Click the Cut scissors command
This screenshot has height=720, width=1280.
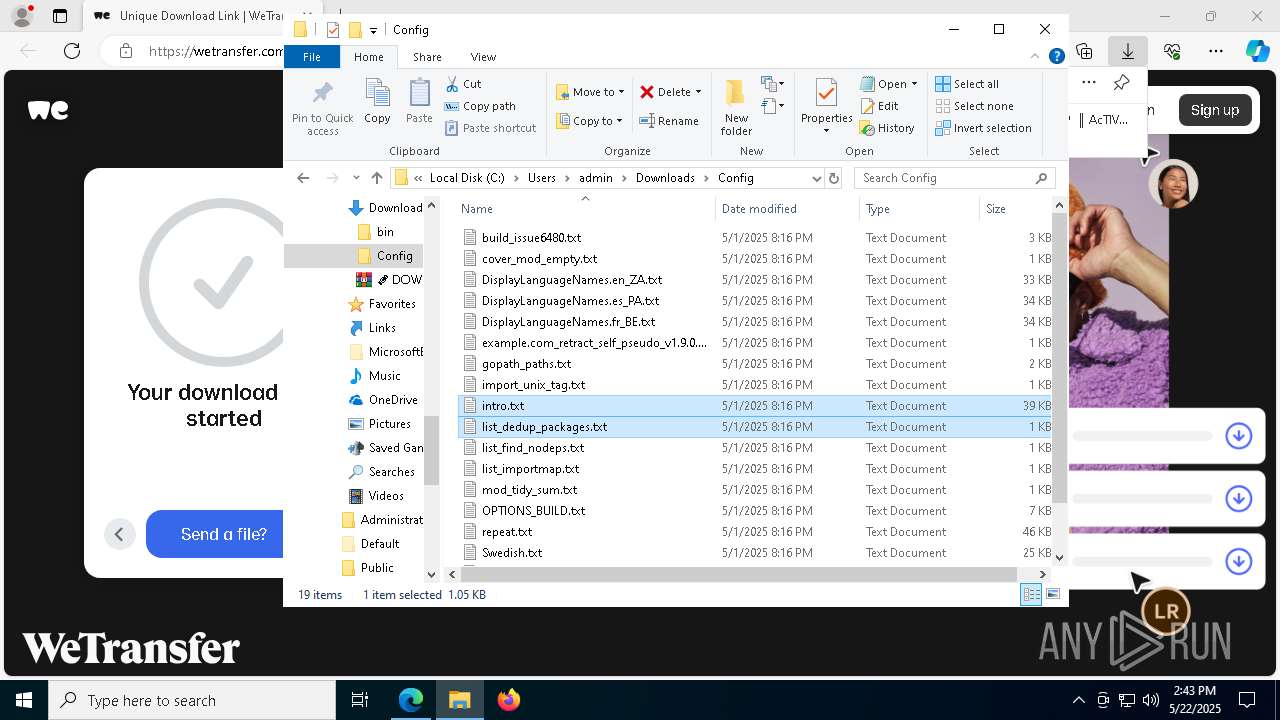(x=463, y=84)
